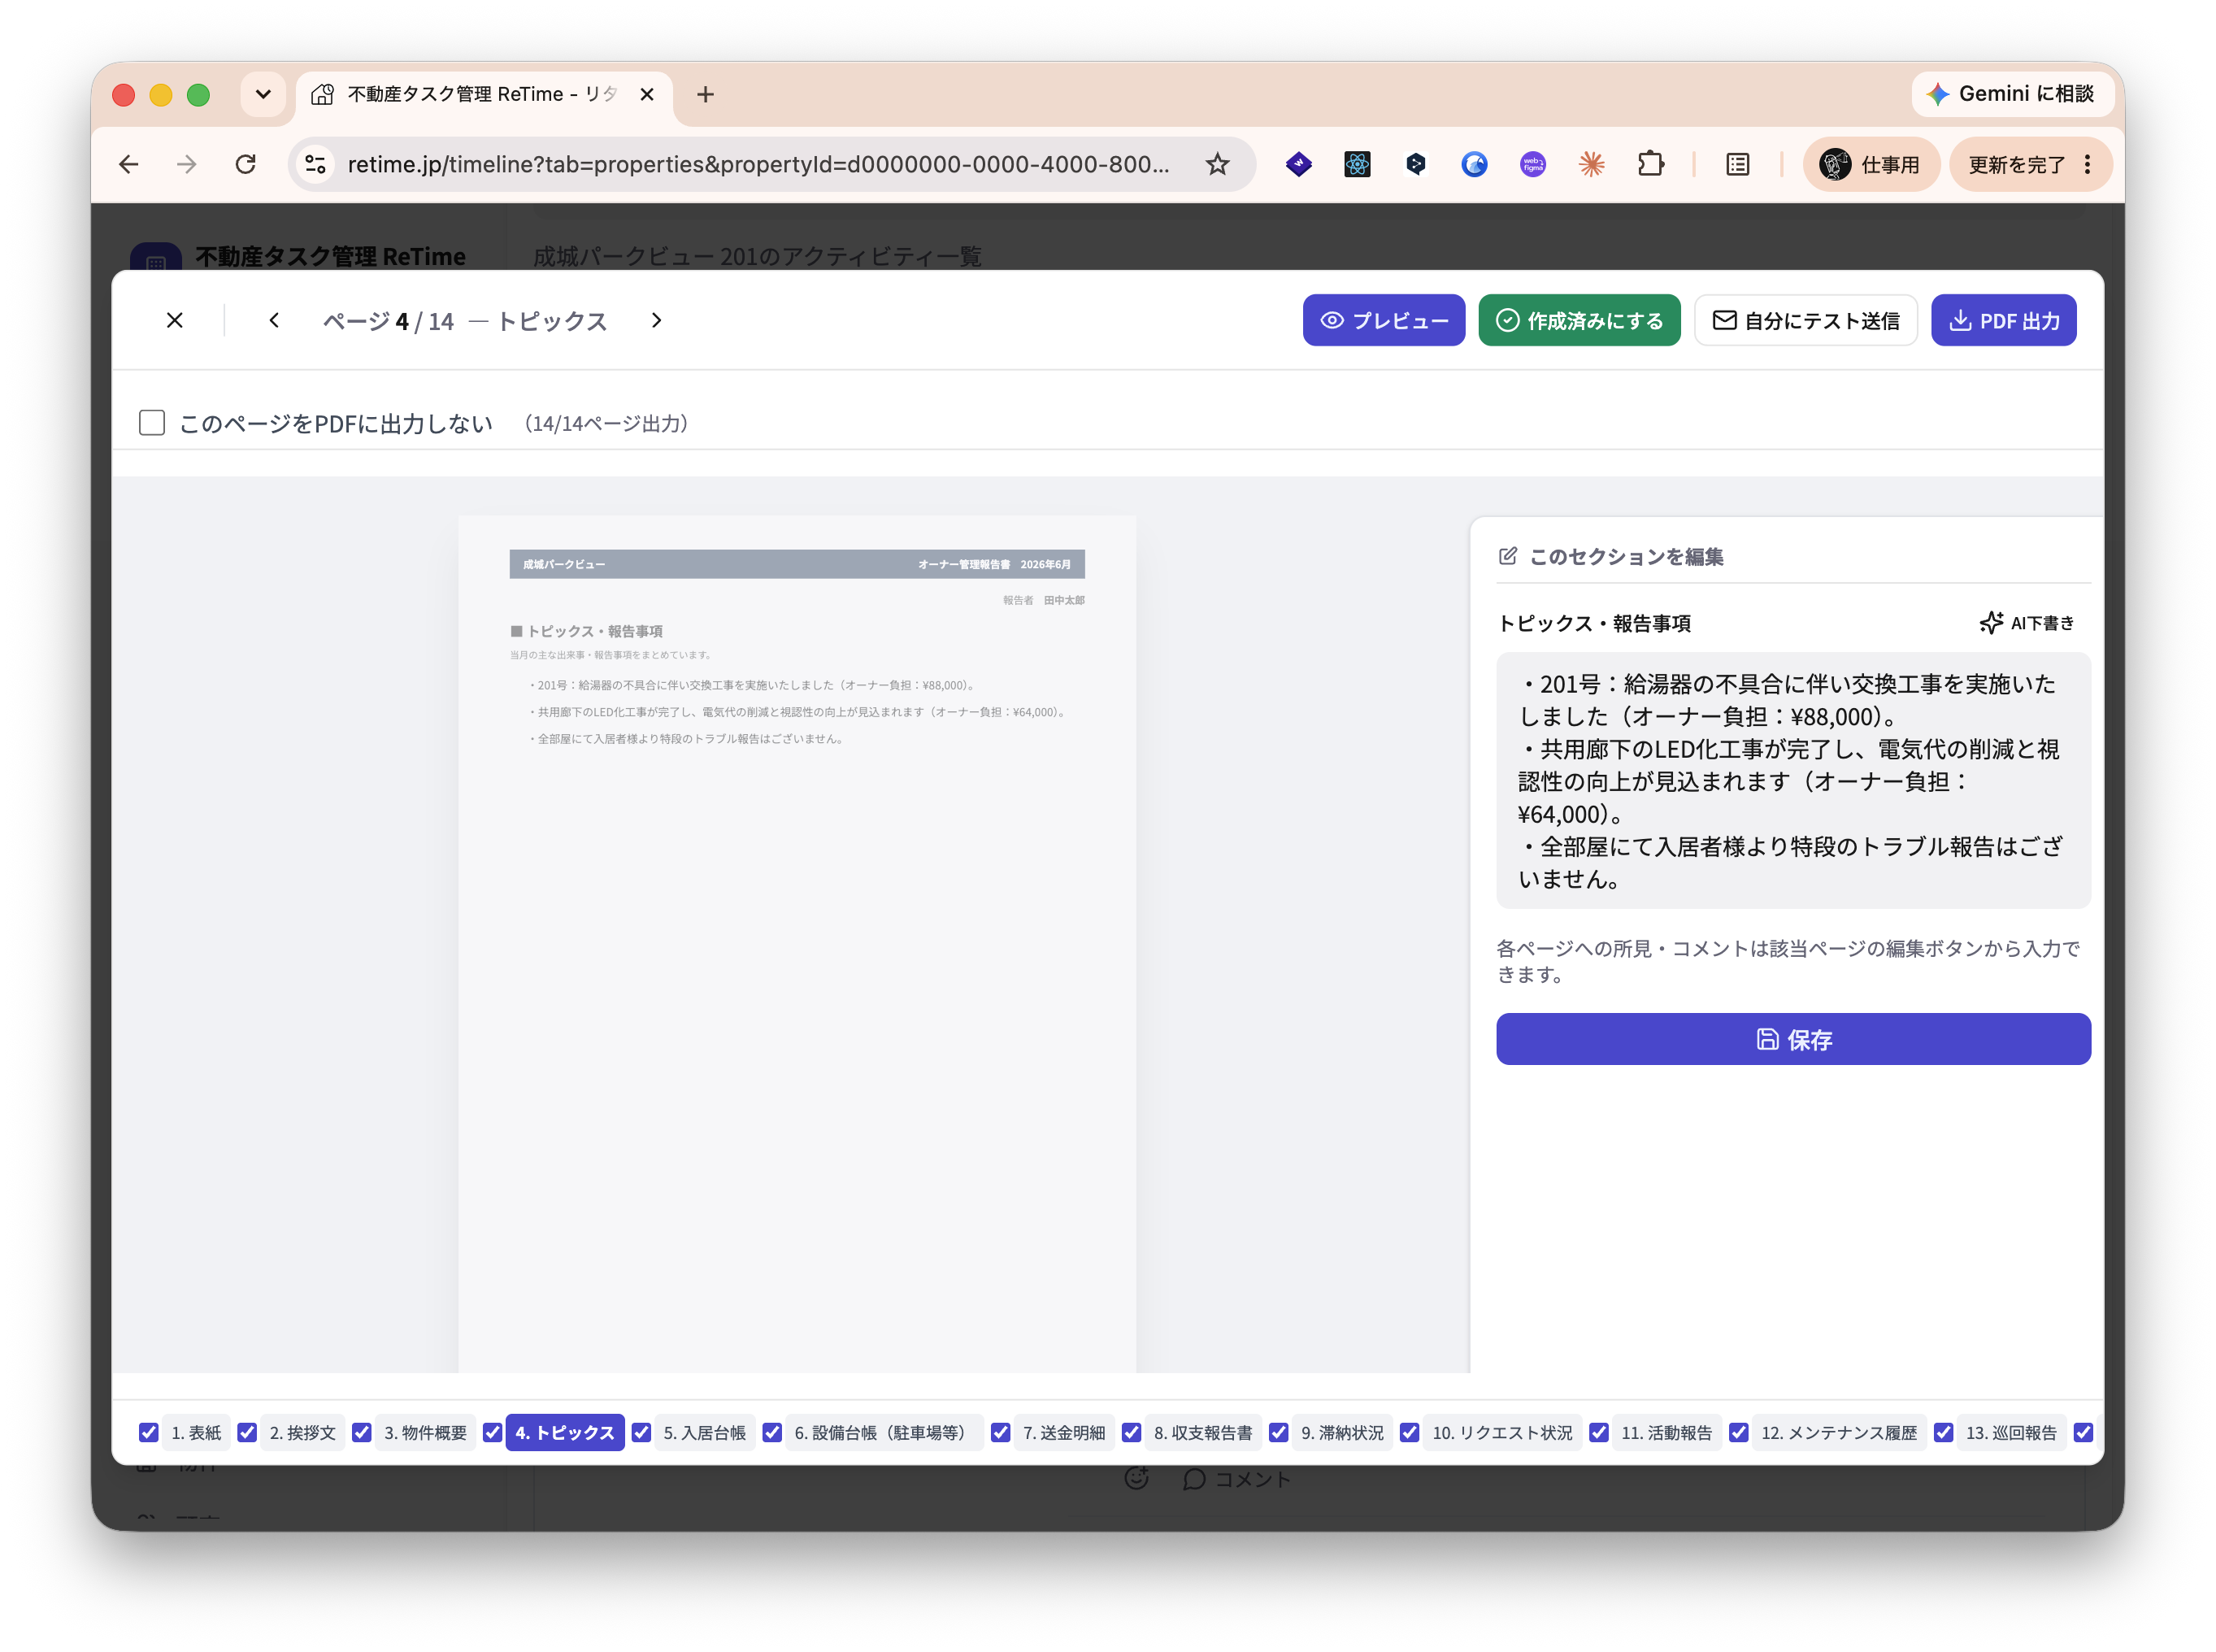Click the PDF 出力 button
Viewport: 2216px width, 1652px height.
pos(2003,320)
